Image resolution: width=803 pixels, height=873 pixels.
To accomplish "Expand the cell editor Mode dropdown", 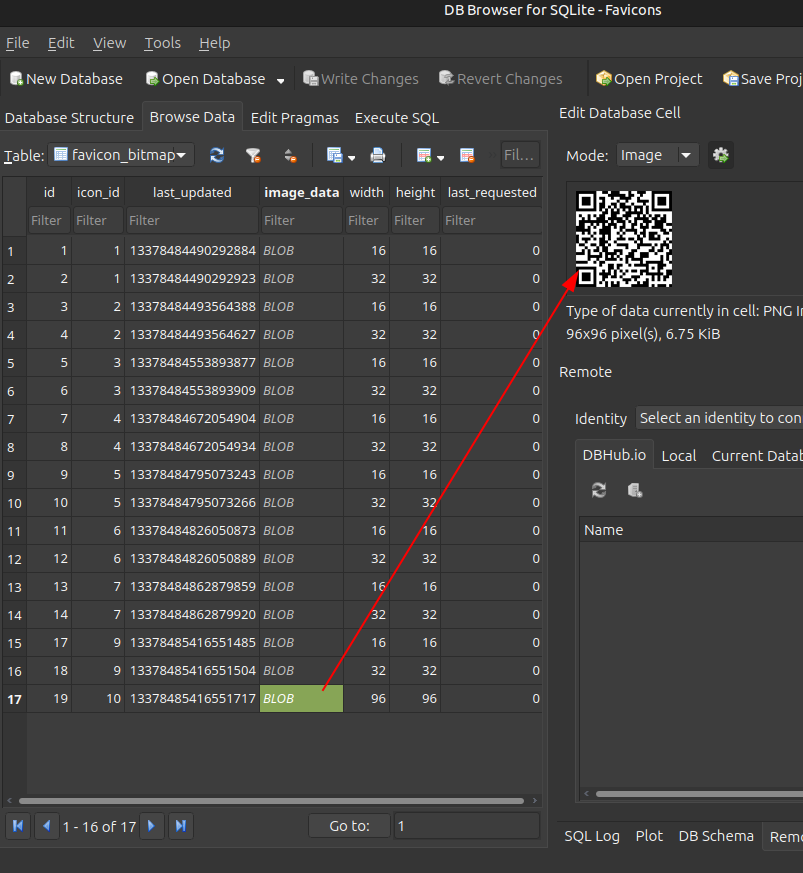I will coord(656,155).
